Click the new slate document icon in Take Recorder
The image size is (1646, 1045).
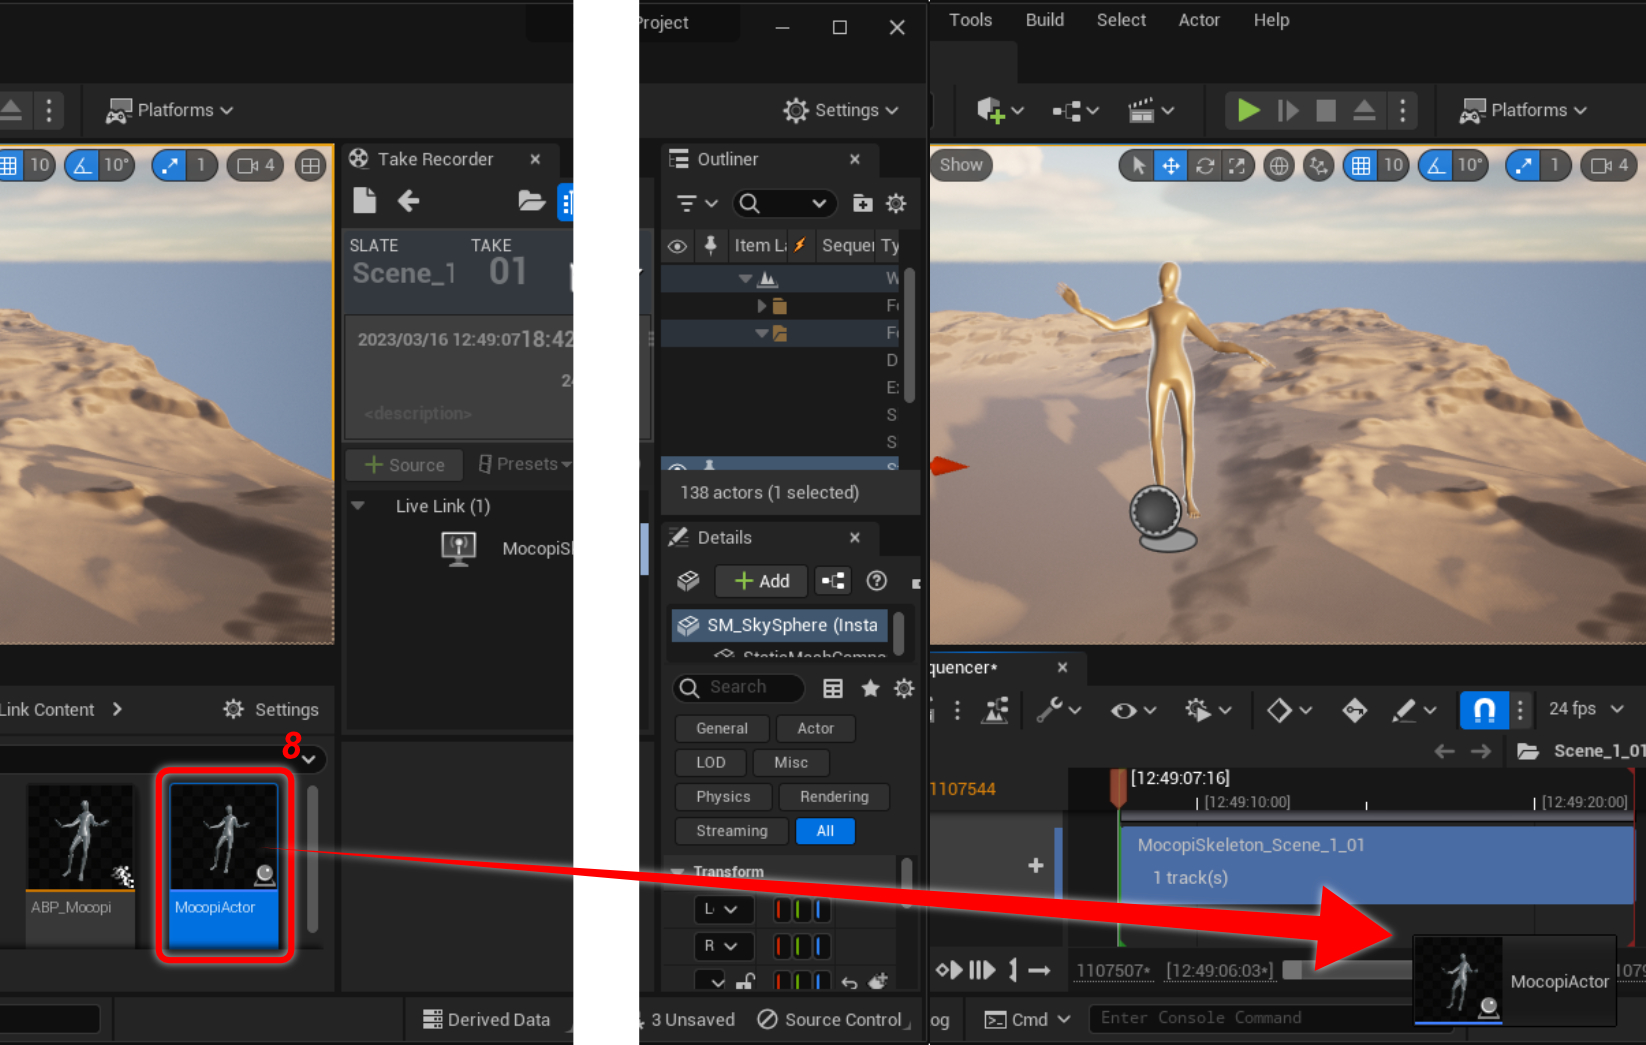click(x=364, y=201)
